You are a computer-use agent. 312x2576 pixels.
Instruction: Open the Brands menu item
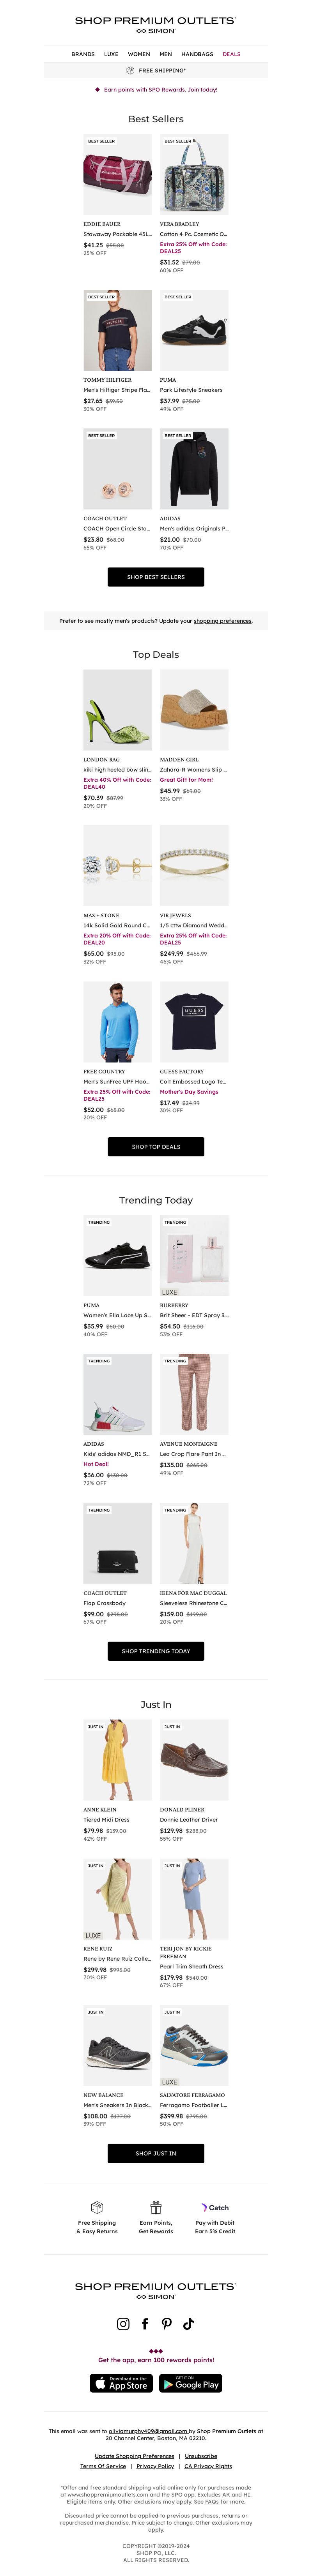click(x=83, y=54)
